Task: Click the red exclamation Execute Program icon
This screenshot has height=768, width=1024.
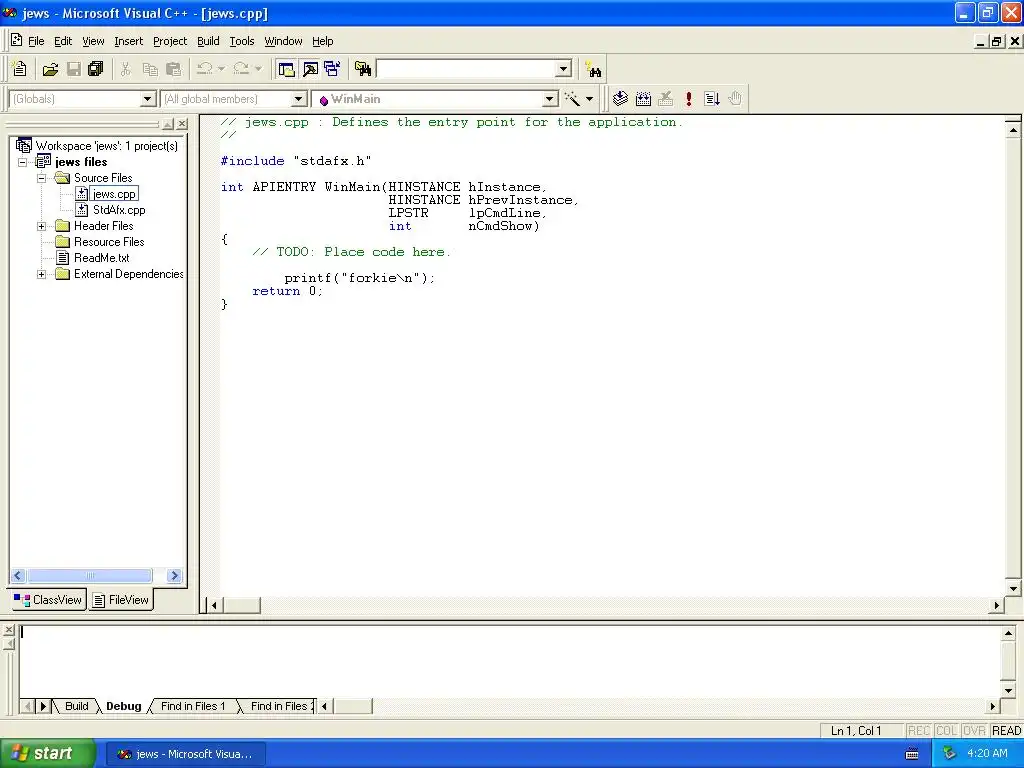Action: [x=688, y=99]
